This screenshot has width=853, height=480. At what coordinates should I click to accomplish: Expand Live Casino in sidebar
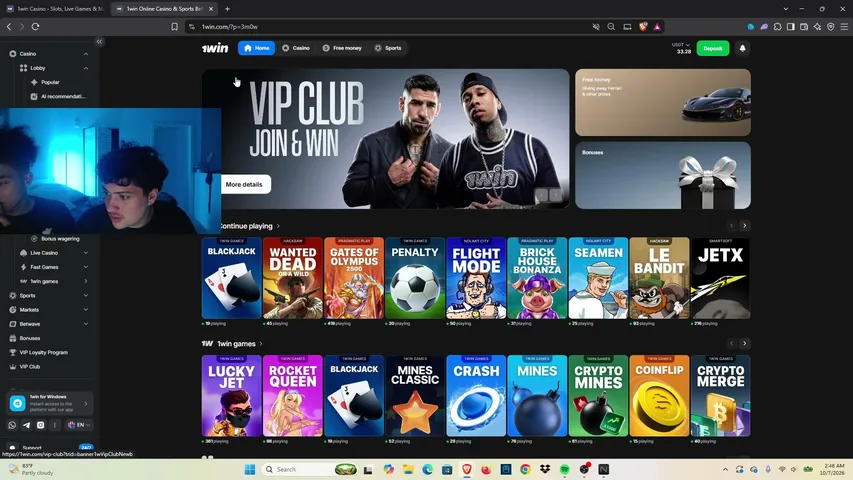click(x=85, y=253)
